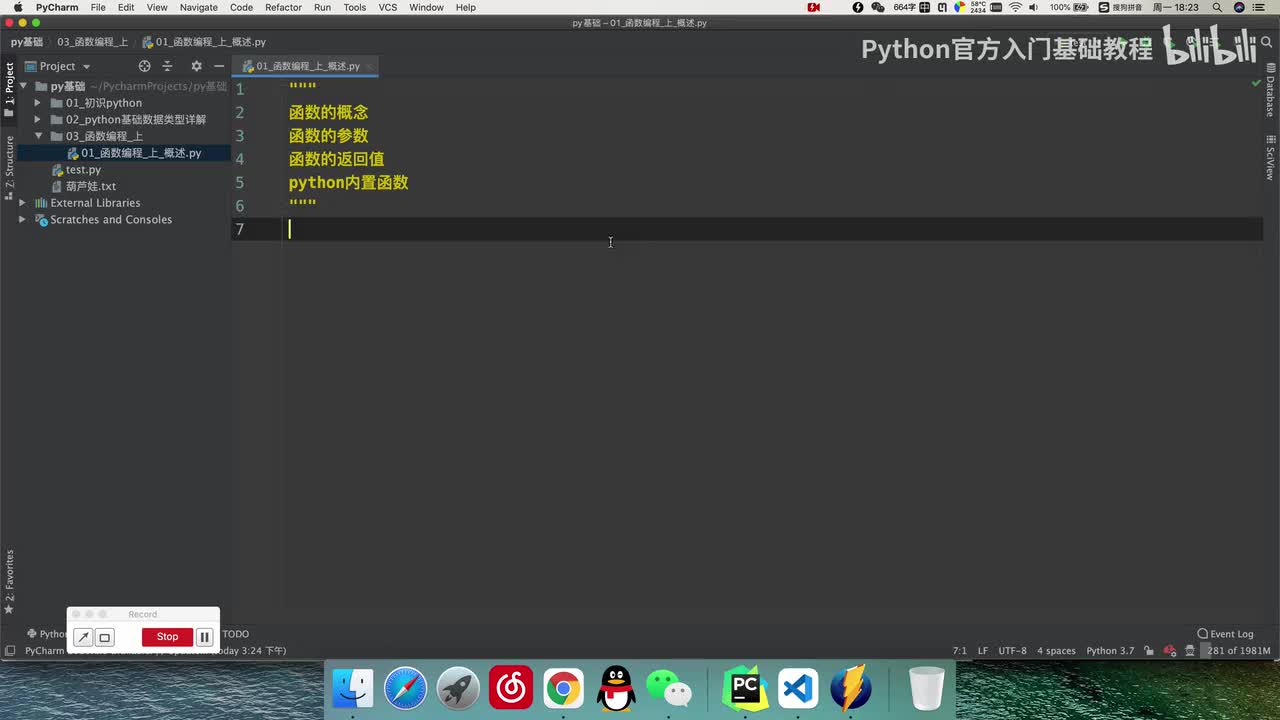Click py基础 breadcrumb in navigation bar

coord(27,42)
